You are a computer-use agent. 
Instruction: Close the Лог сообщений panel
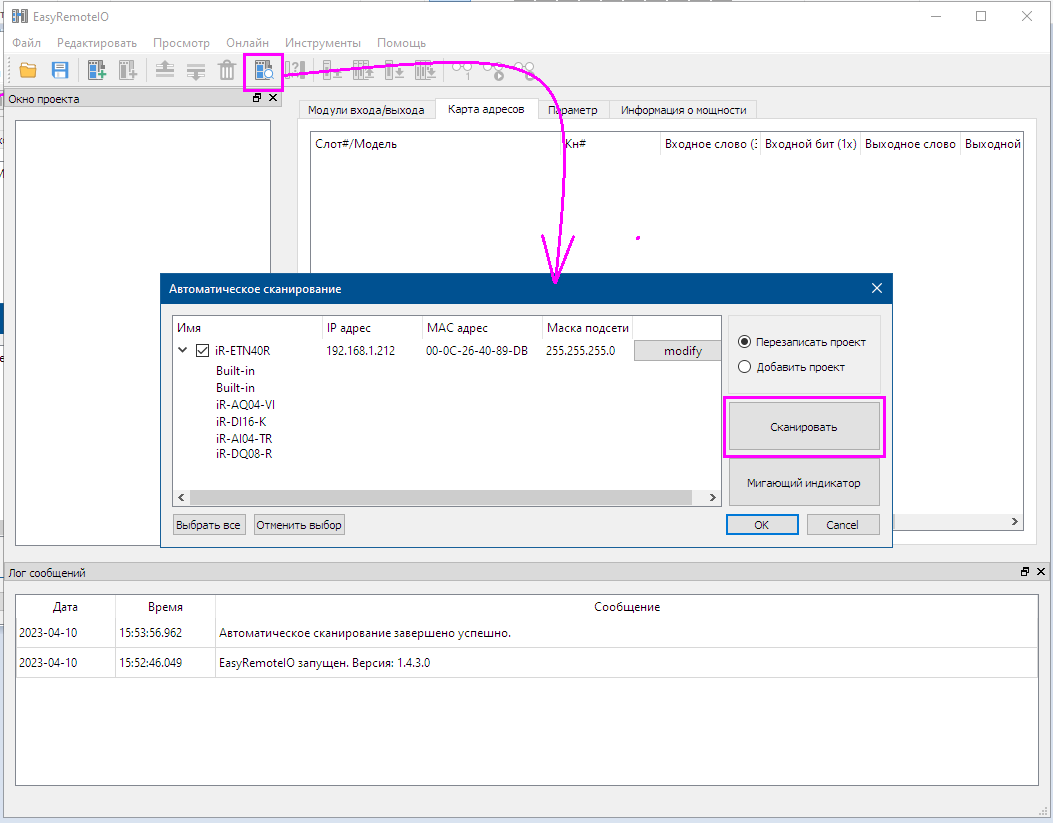pos(1041,572)
